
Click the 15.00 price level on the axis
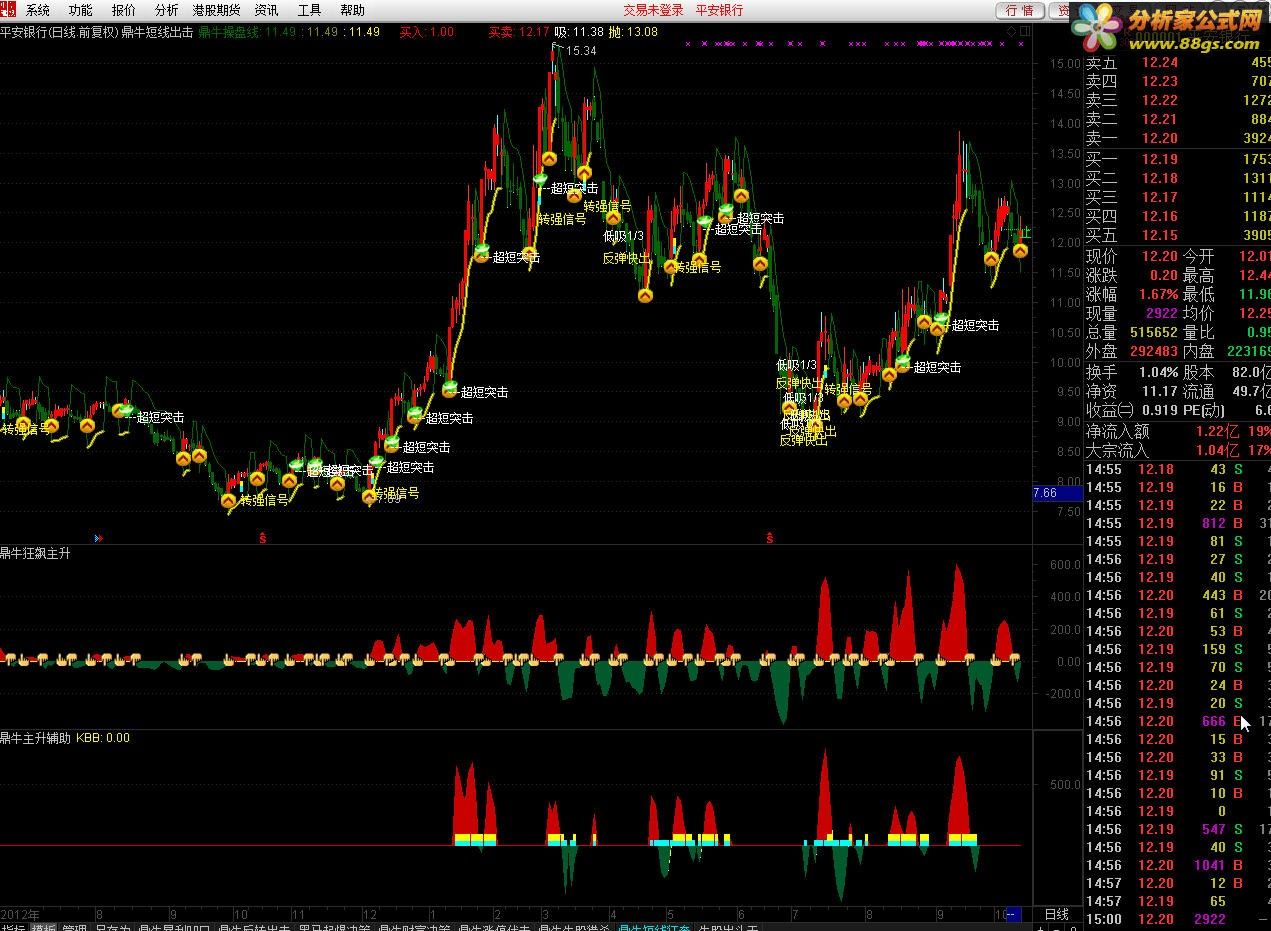tap(1064, 64)
